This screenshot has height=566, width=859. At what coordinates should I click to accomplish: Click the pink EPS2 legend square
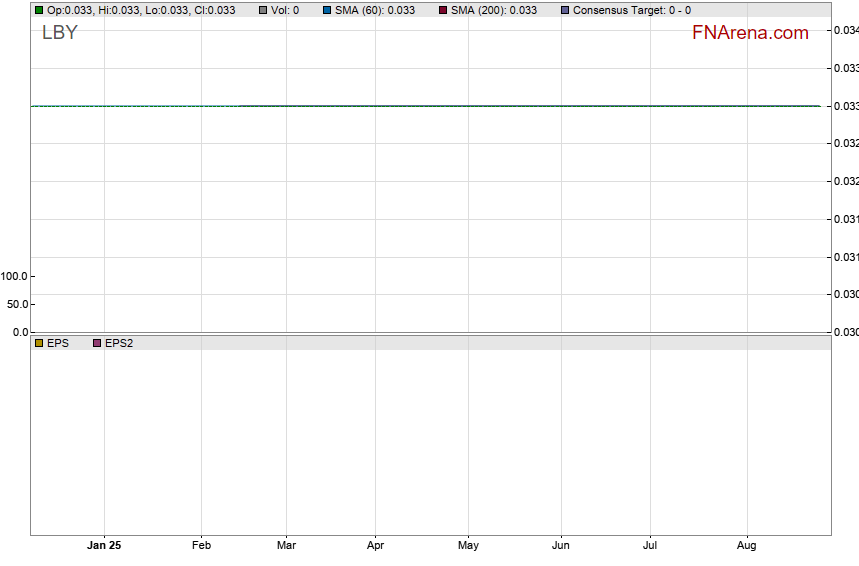pos(97,343)
